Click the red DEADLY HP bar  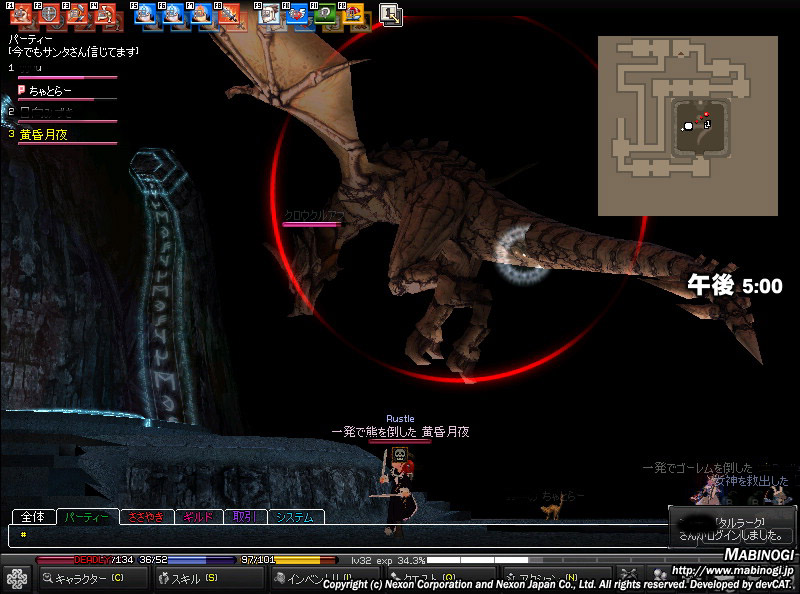85,560
